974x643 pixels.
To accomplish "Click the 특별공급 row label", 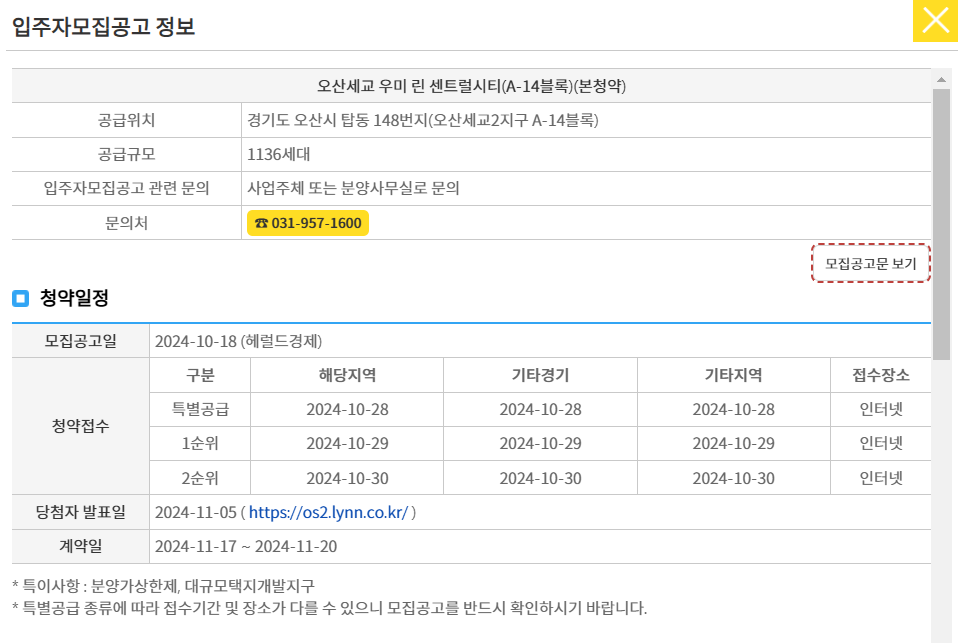I will click(x=200, y=409).
